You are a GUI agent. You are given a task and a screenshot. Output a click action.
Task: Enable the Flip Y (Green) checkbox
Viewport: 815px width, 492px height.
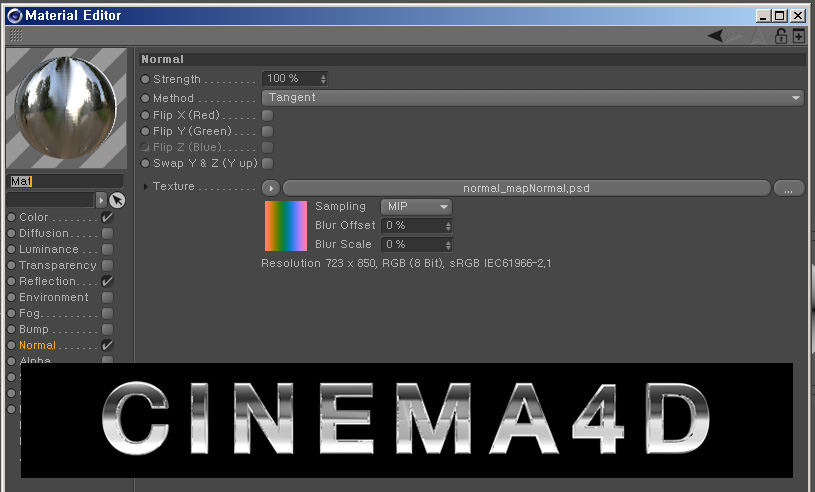pos(268,131)
